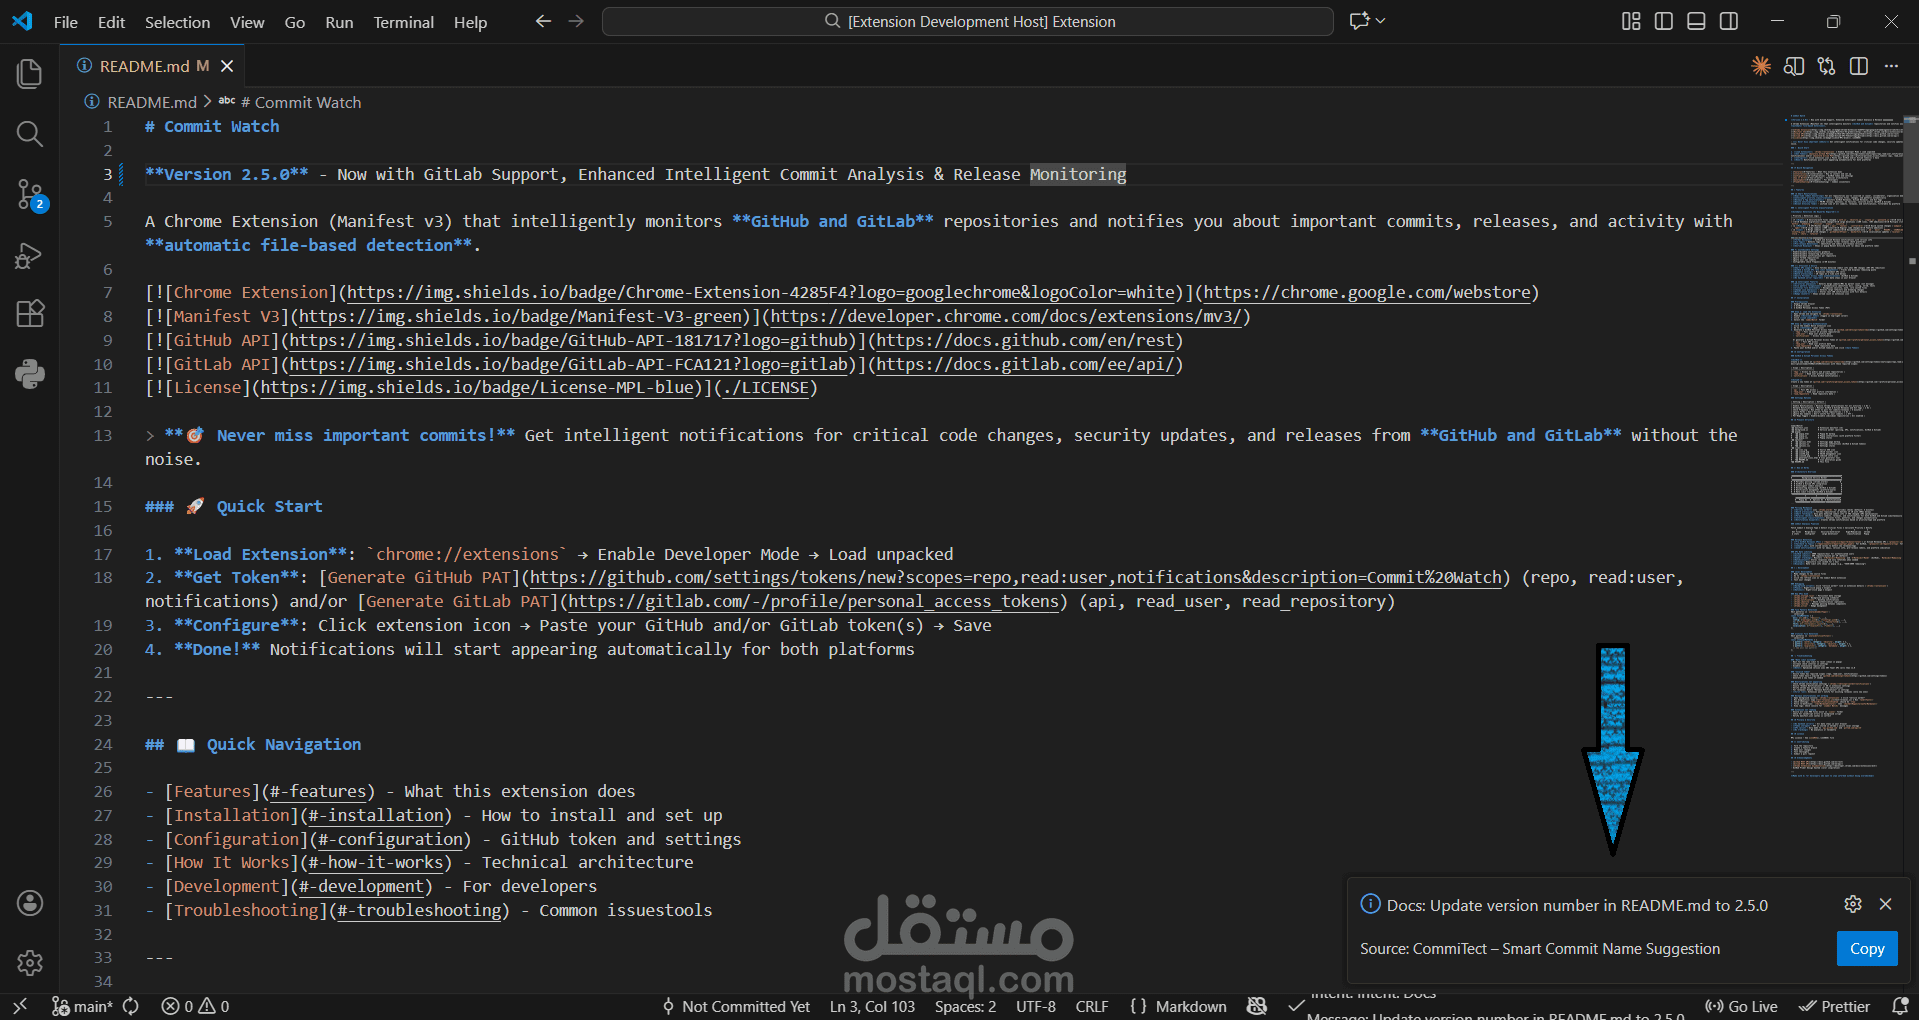
Task: Open the View menu
Action: (x=247, y=22)
